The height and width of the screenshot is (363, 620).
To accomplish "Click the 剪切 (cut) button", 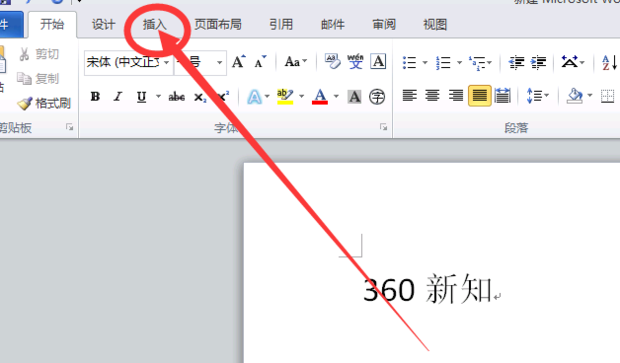I will tap(39, 54).
